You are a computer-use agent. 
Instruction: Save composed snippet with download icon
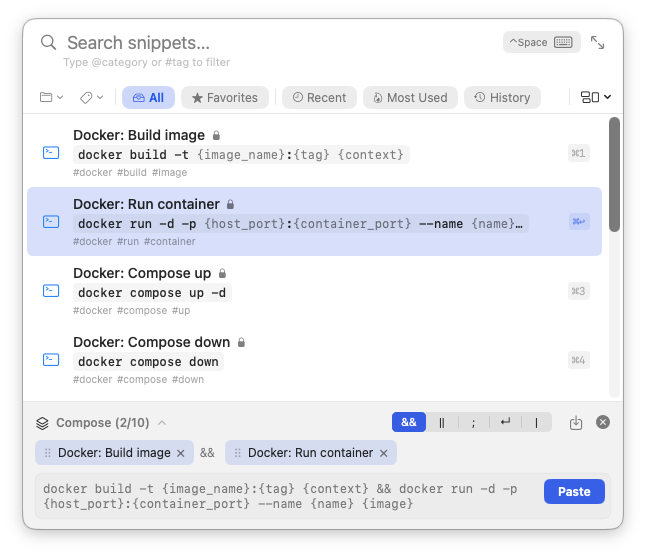coord(576,423)
